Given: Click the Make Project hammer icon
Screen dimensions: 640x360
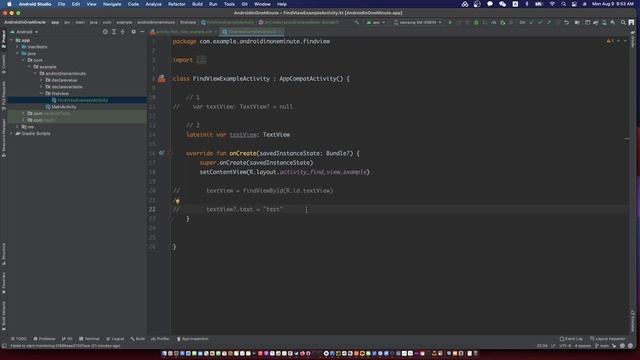Looking at the screenshot, I should (x=357, y=22).
